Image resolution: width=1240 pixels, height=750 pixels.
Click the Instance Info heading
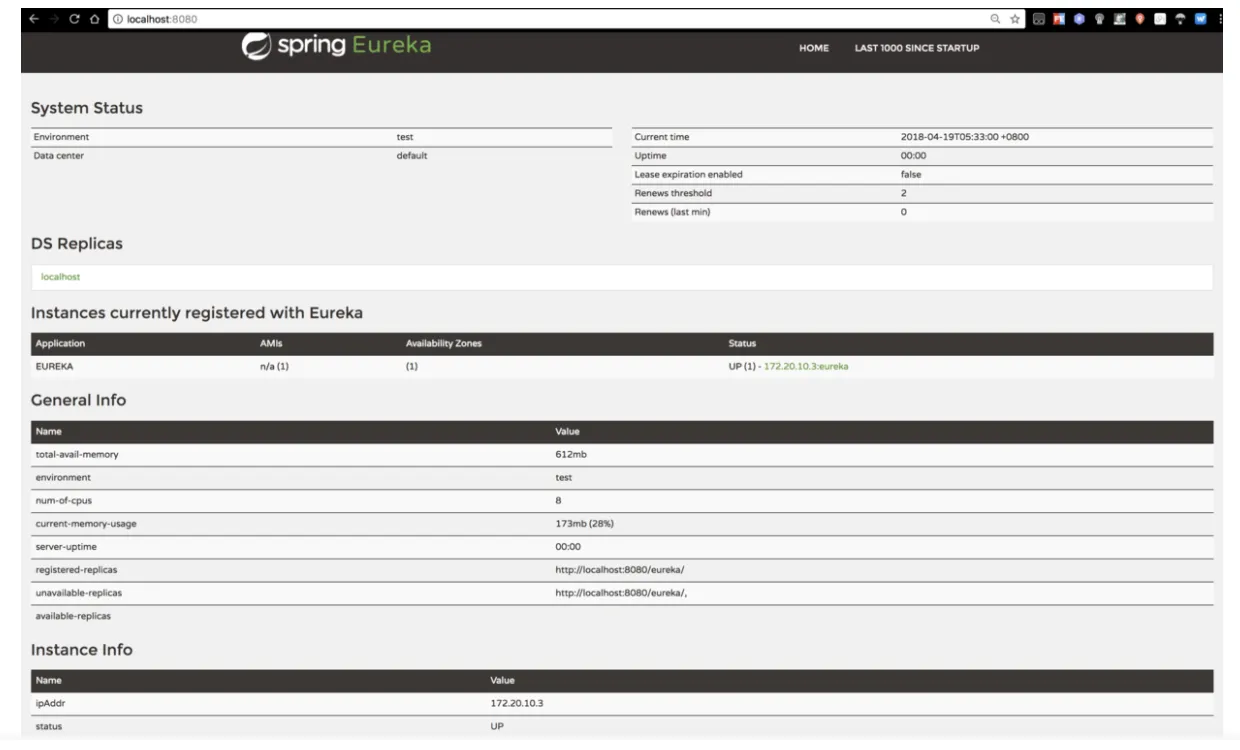click(82, 649)
